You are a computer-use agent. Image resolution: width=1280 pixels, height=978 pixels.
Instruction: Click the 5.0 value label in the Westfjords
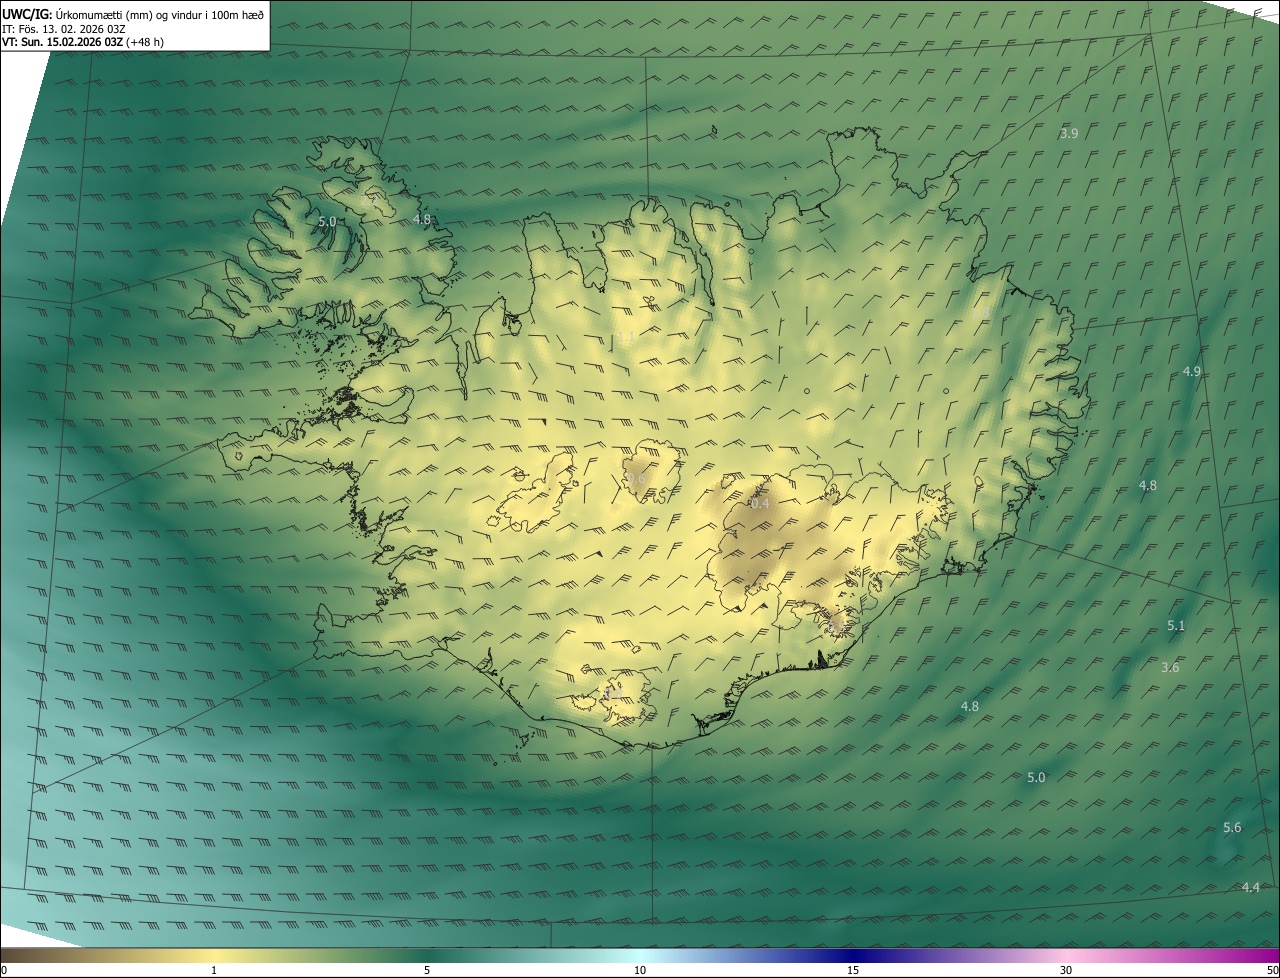(x=326, y=221)
